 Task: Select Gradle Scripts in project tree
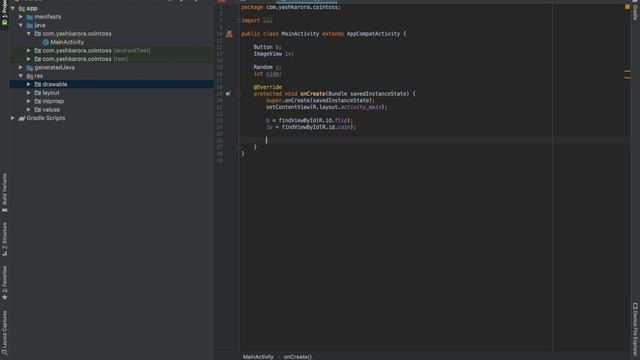(x=46, y=118)
